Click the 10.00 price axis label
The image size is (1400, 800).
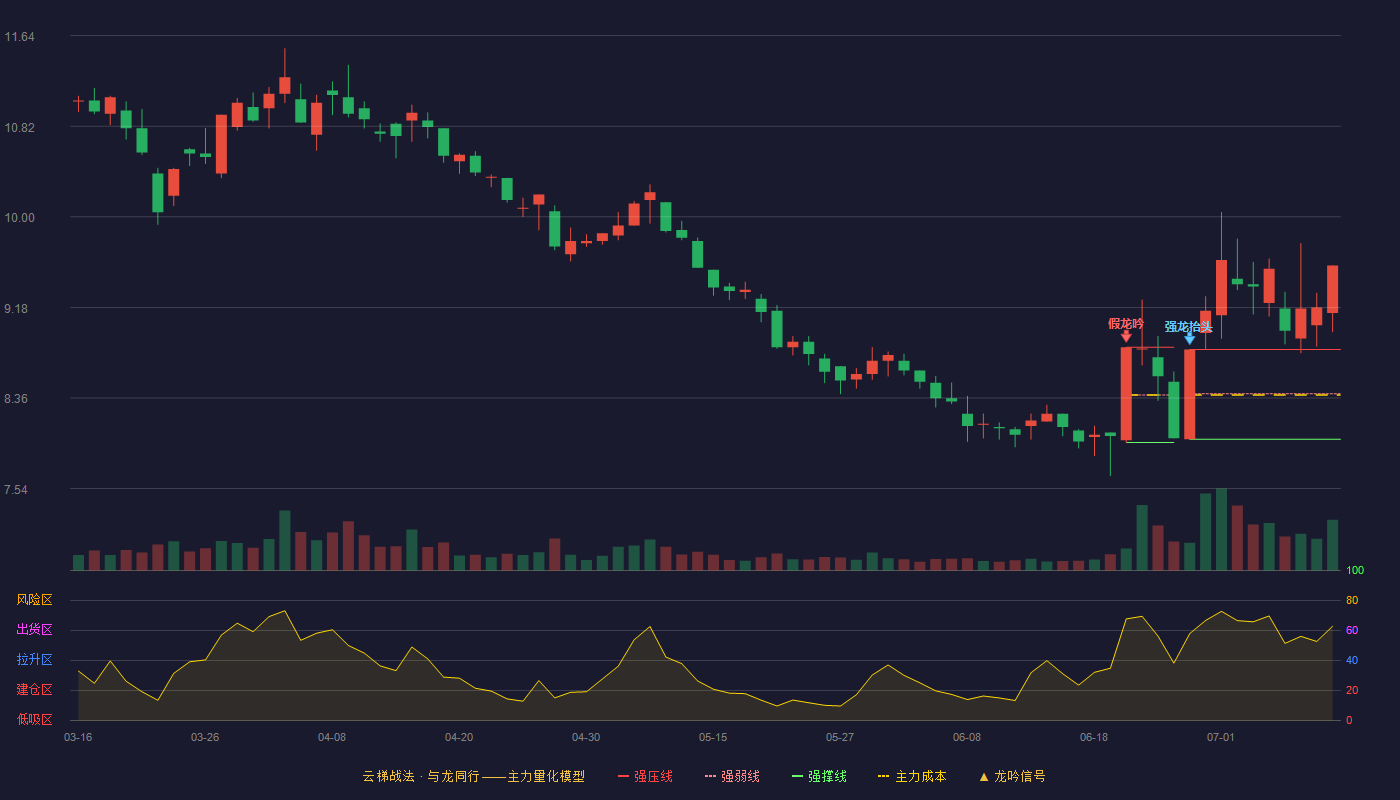[x=20, y=218]
